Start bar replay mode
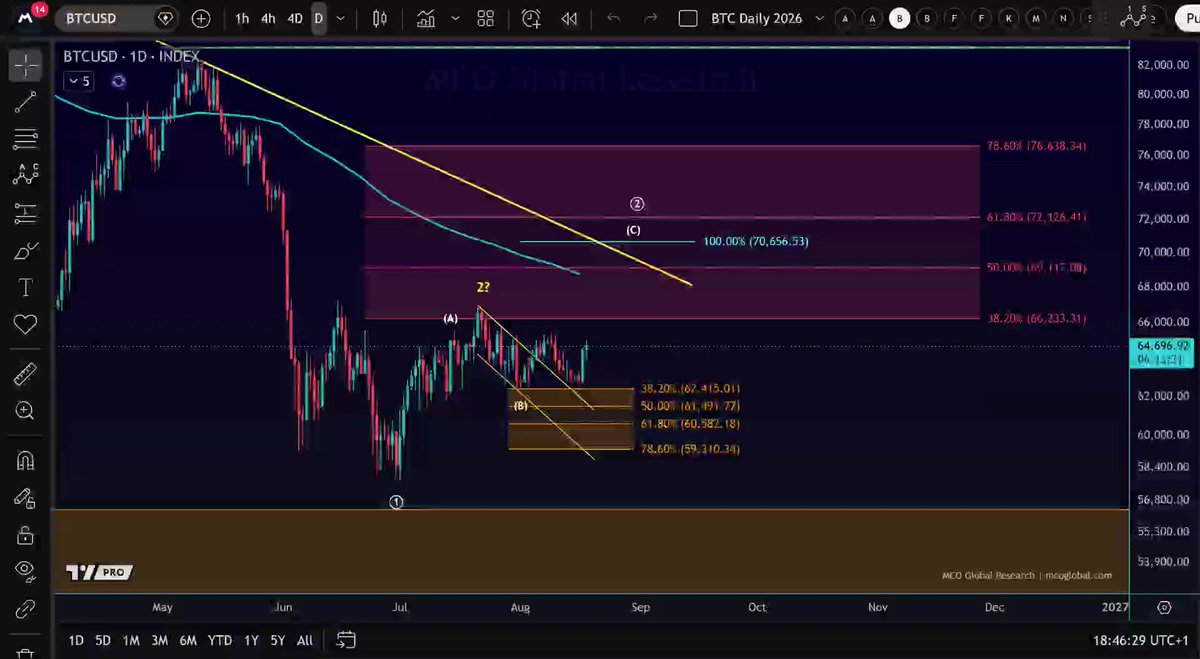 [x=570, y=18]
